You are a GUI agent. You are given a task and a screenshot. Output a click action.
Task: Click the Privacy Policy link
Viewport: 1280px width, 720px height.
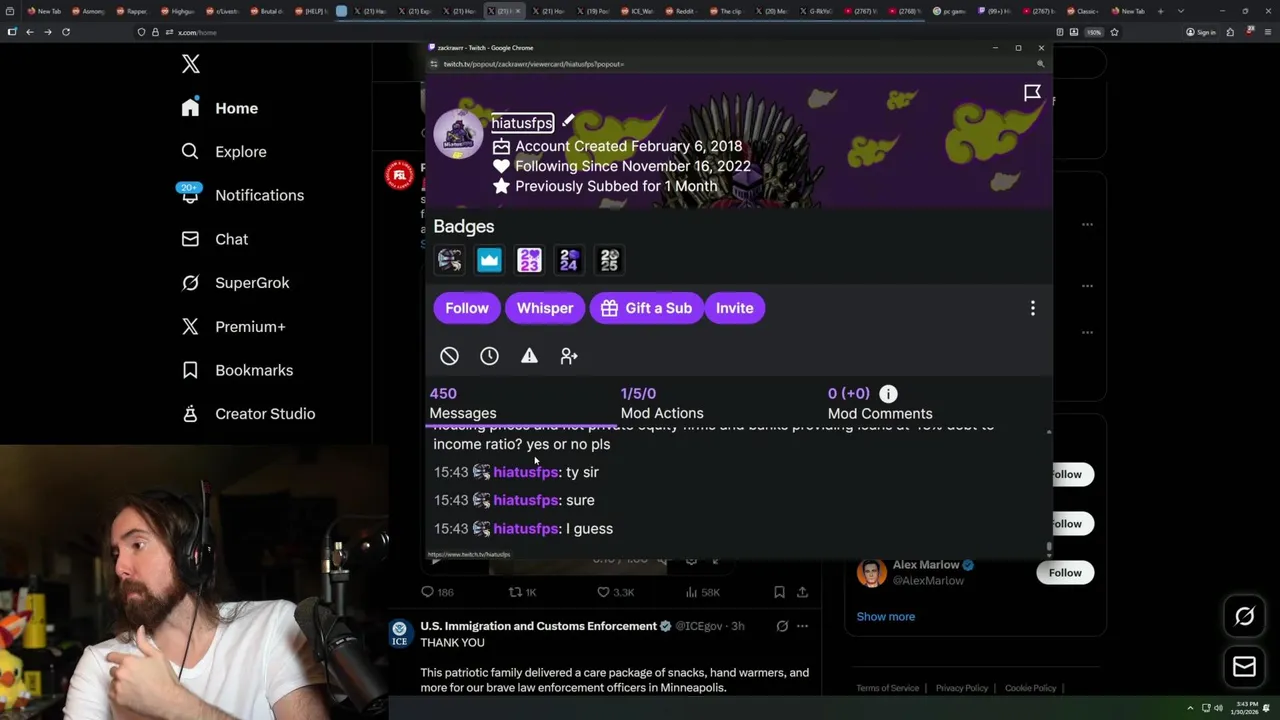point(961,688)
